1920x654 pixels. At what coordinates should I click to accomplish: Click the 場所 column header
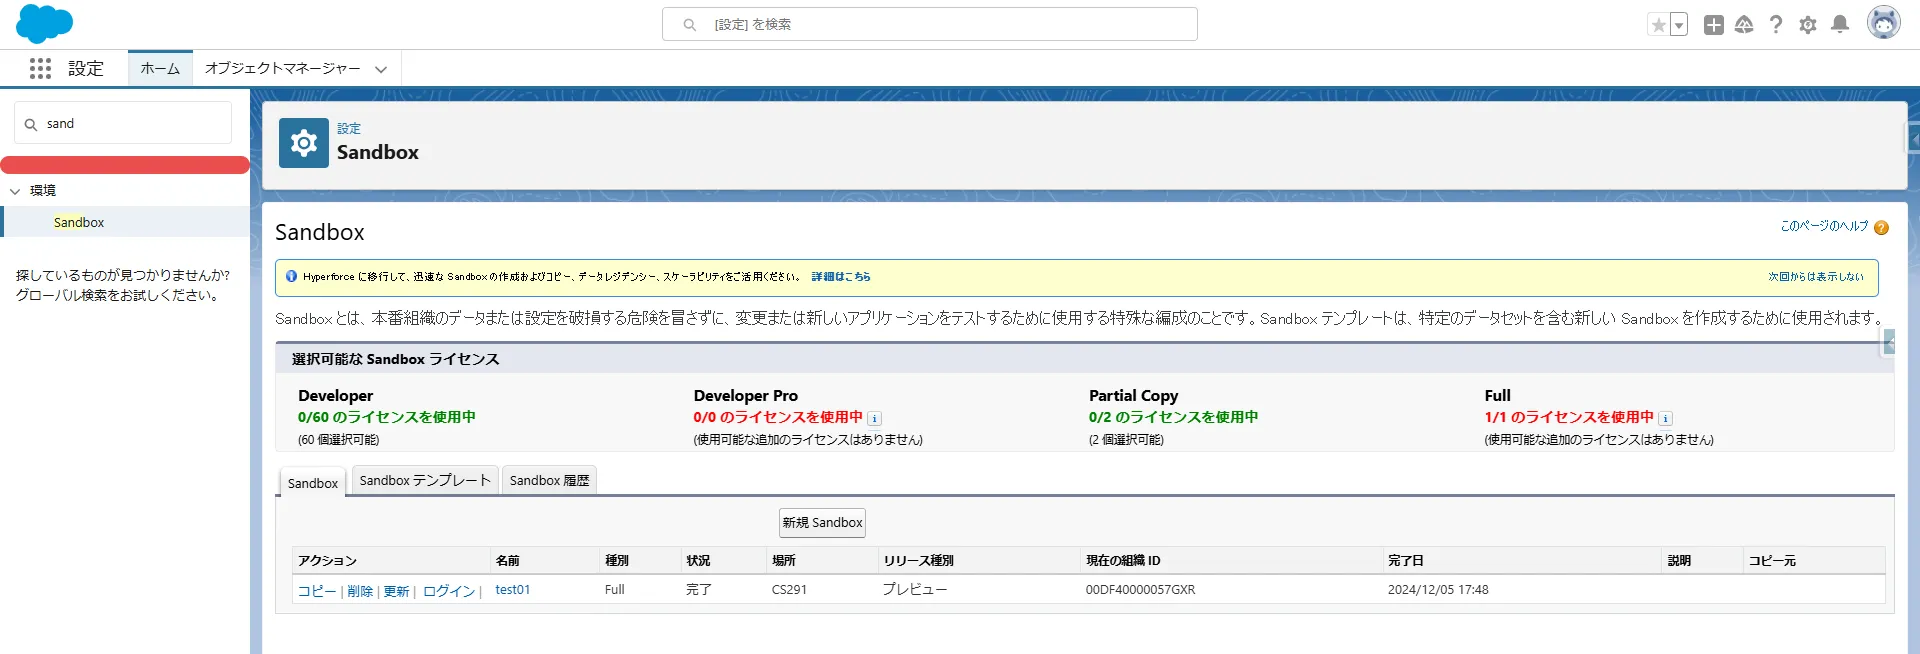784,561
